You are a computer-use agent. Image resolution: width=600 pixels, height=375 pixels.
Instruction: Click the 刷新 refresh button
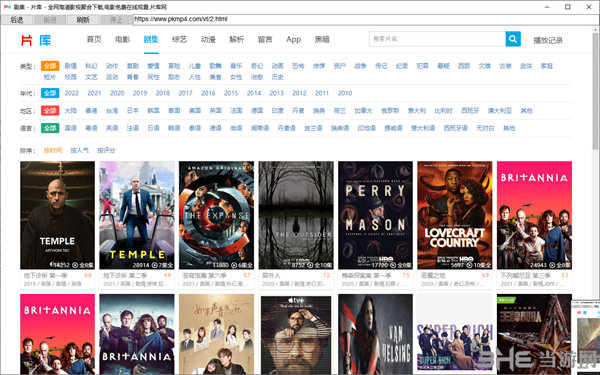[83, 20]
